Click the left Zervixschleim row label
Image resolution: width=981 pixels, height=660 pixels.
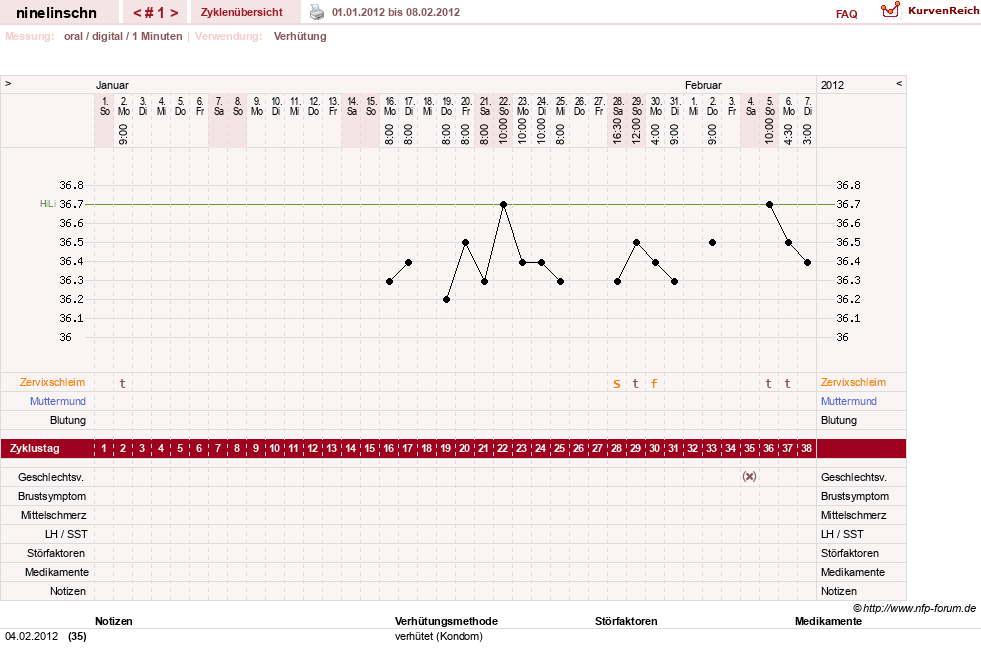[53, 382]
